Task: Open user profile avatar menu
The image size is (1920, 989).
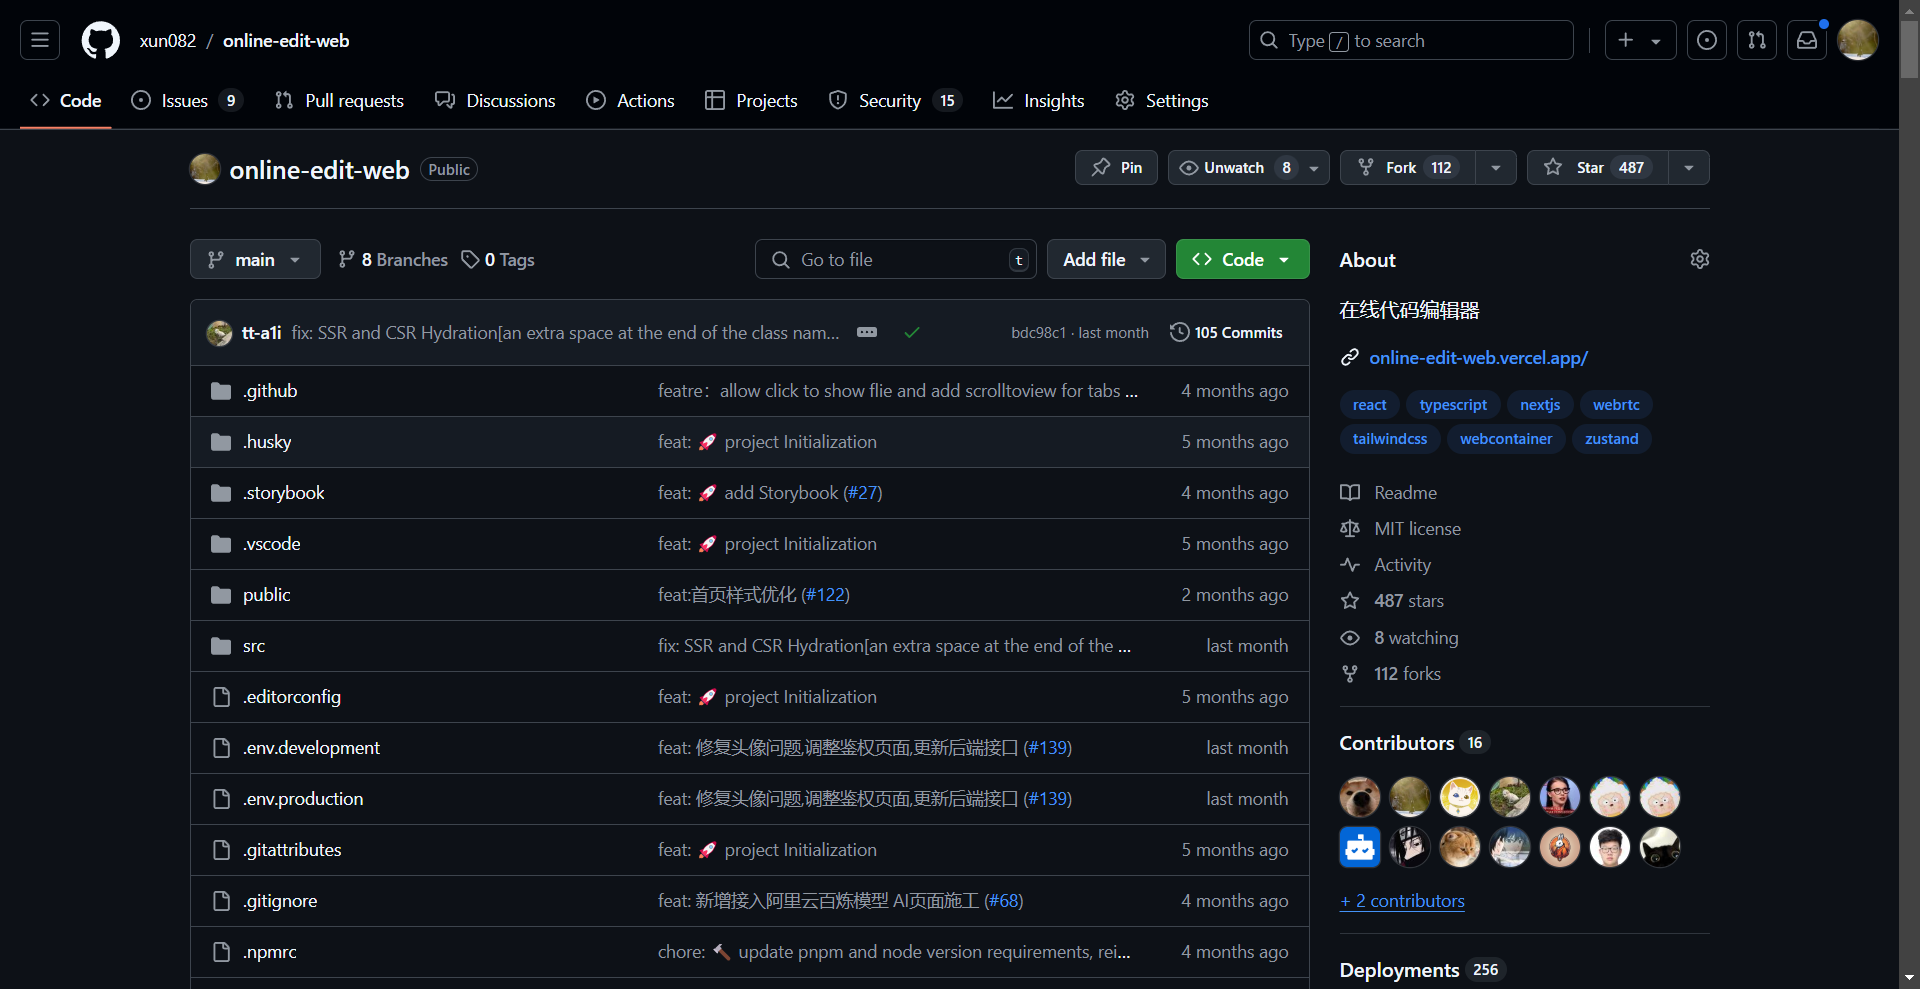Action: coord(1858,40)
